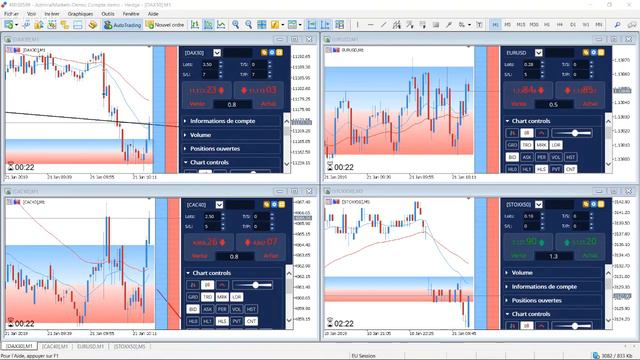Toggle TRD button in EURUSD chart controls

tap(527, 145)
